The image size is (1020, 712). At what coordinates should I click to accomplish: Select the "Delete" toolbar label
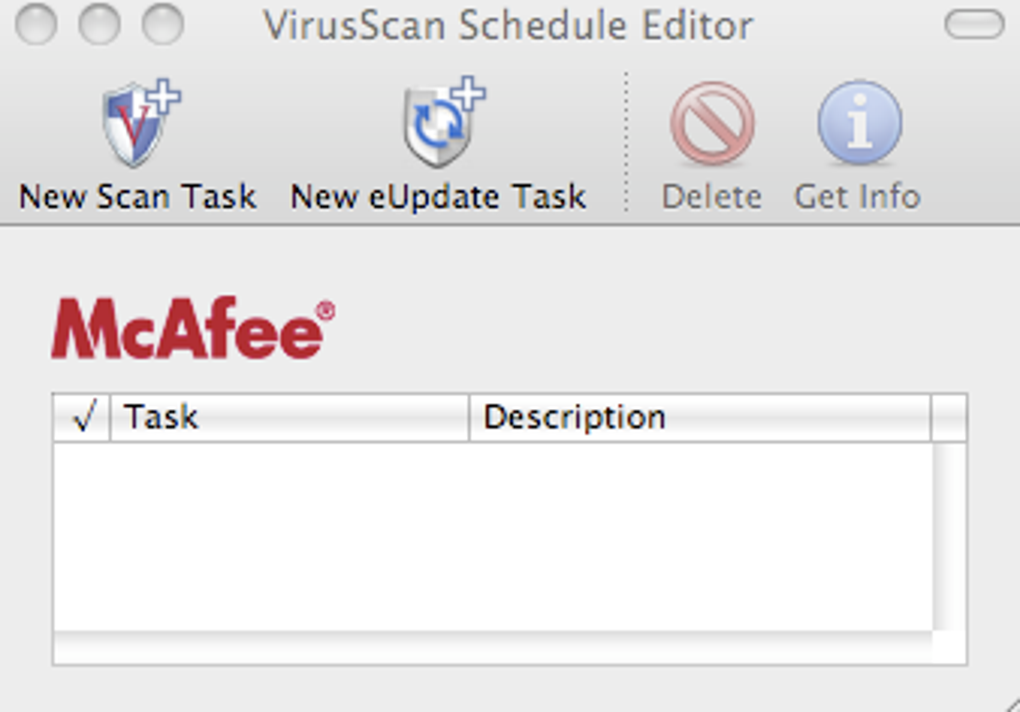pyautogui.click(x=711, y=196)
